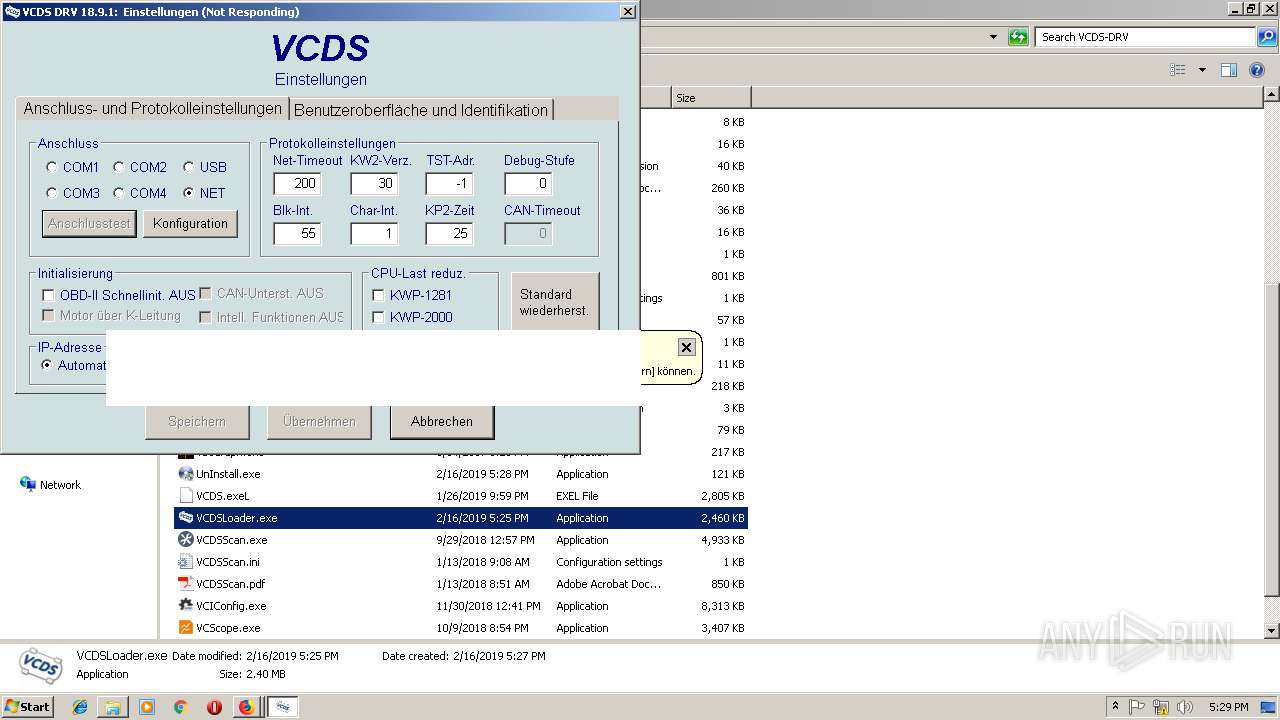Open Explorer help question mark icon

[x=1258, y=70]
